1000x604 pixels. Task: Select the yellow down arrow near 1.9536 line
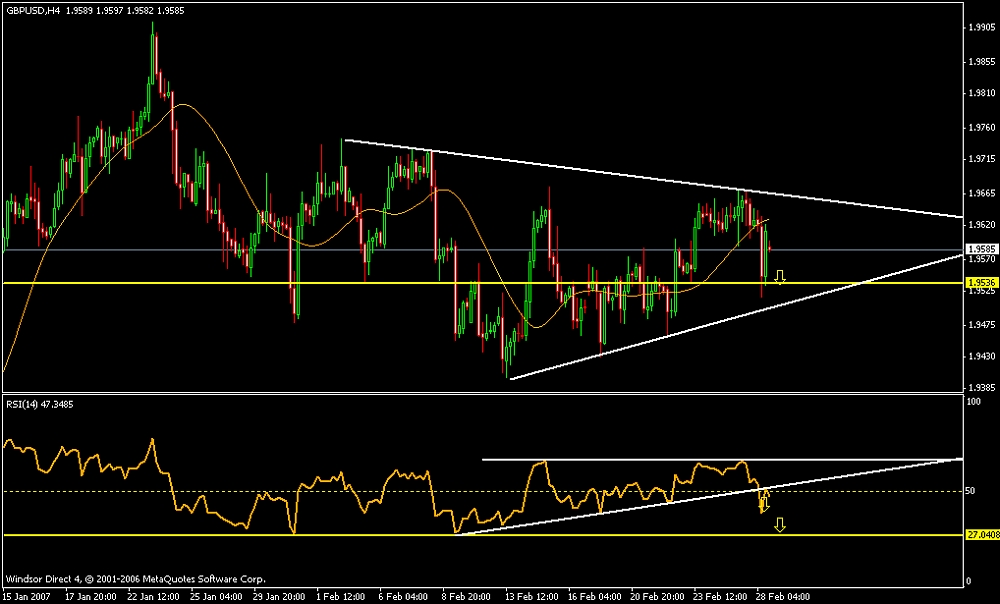[x=779, y=277]
